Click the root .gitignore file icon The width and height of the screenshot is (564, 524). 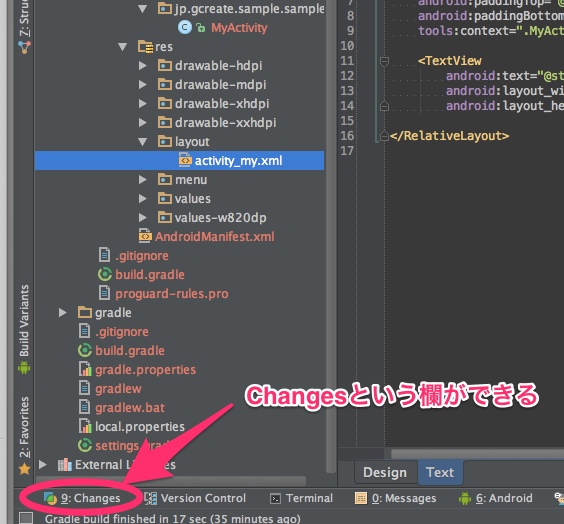[x=84, y=331]
